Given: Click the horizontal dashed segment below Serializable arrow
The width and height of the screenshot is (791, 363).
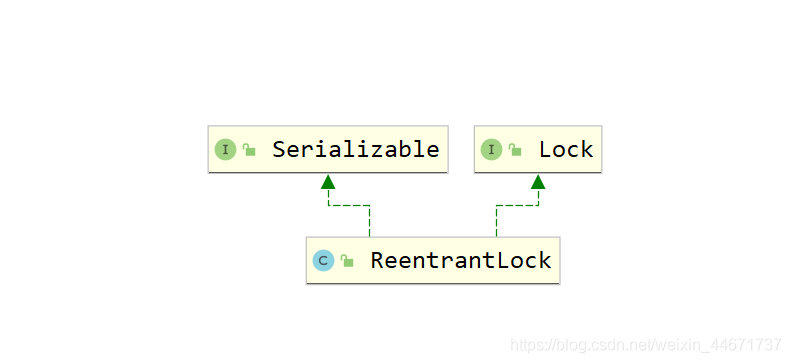Looking at the screenshot, I should coord(349,205).
